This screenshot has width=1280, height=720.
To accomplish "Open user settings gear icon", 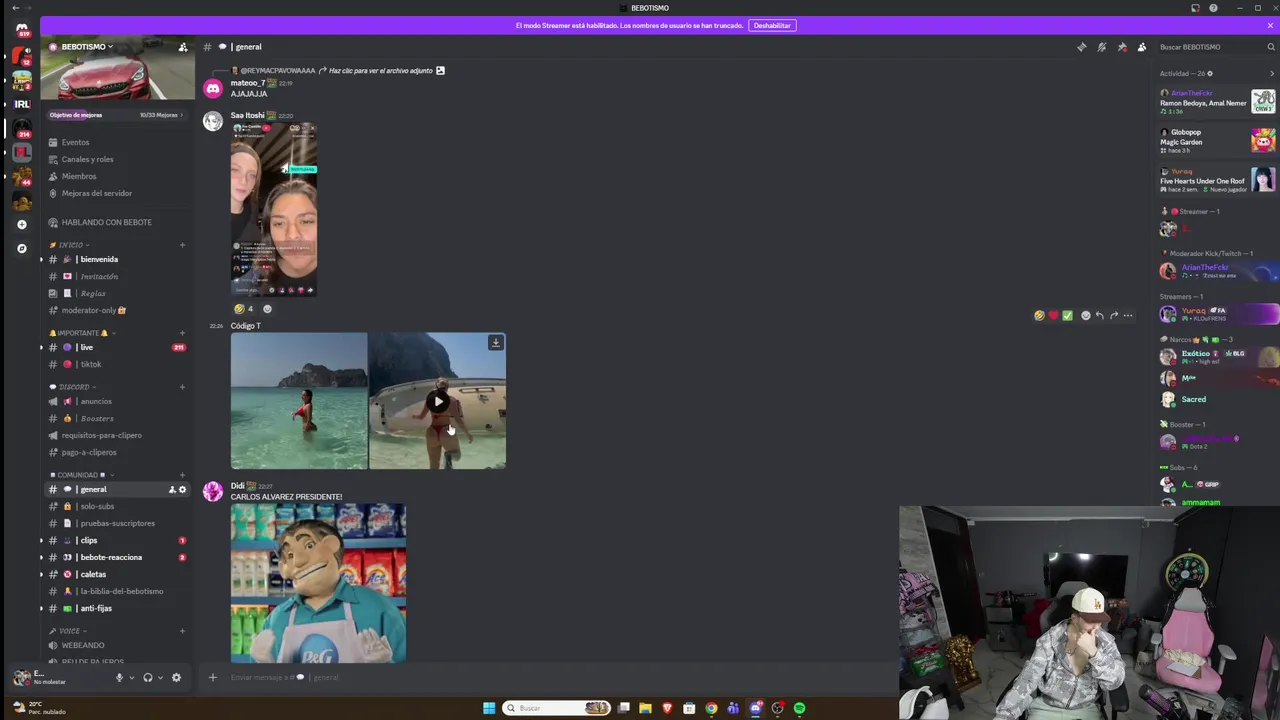I will coord(176,678).
